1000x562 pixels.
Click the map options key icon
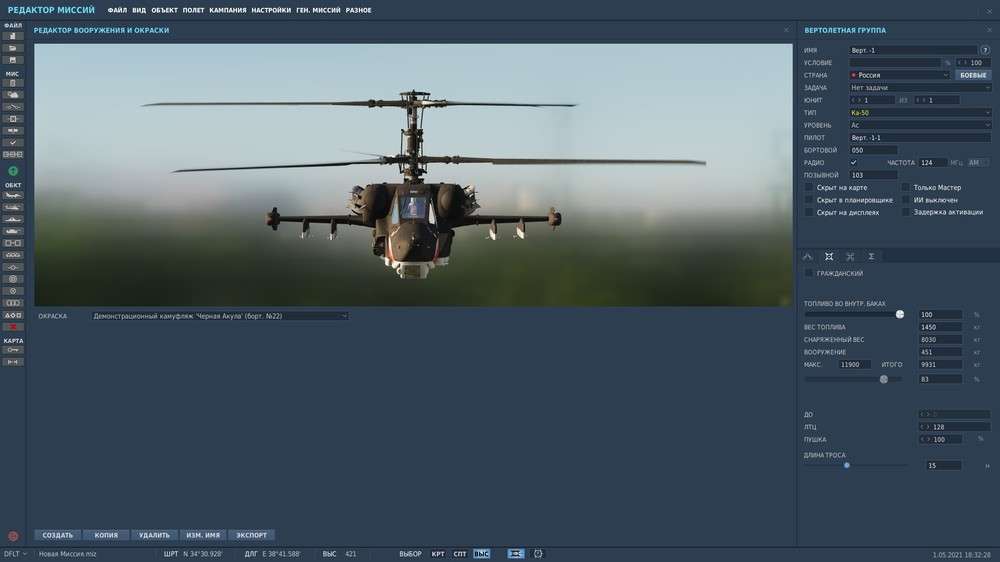pyautogui.click(x=13, y=350)
